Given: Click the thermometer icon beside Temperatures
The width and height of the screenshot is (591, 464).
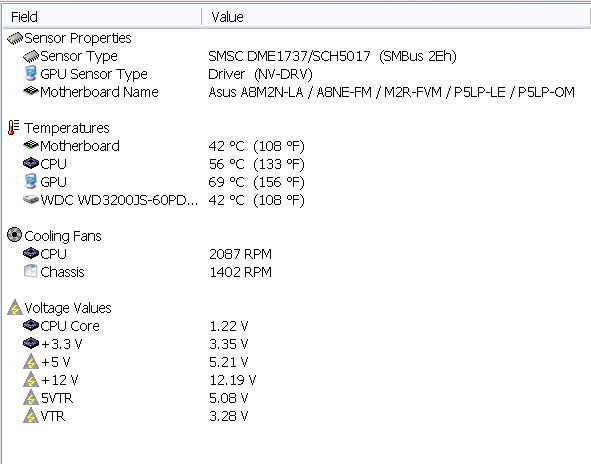Looking at the screenshot, I should point(14,127).
